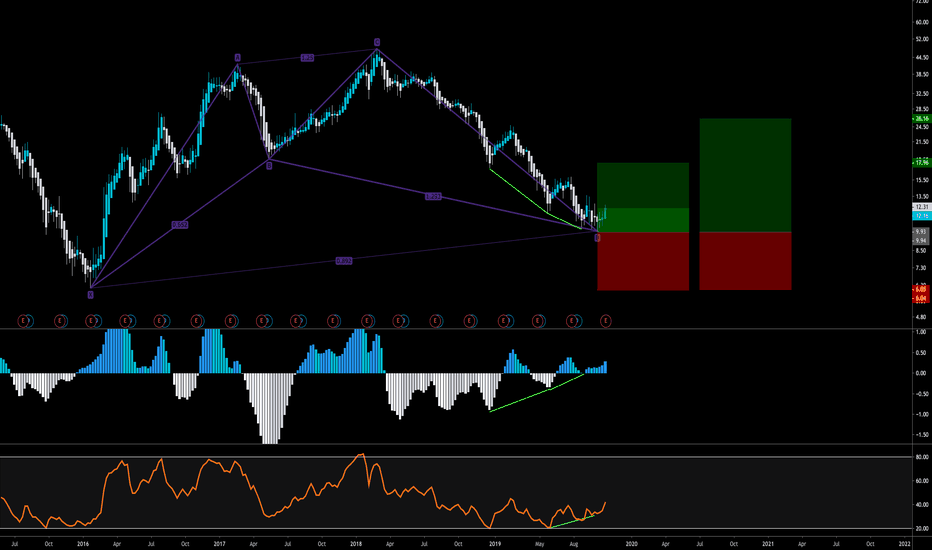Click the -1.50 value on the histogram scale
The image size is (932, 550).
(x=921, y=435)
